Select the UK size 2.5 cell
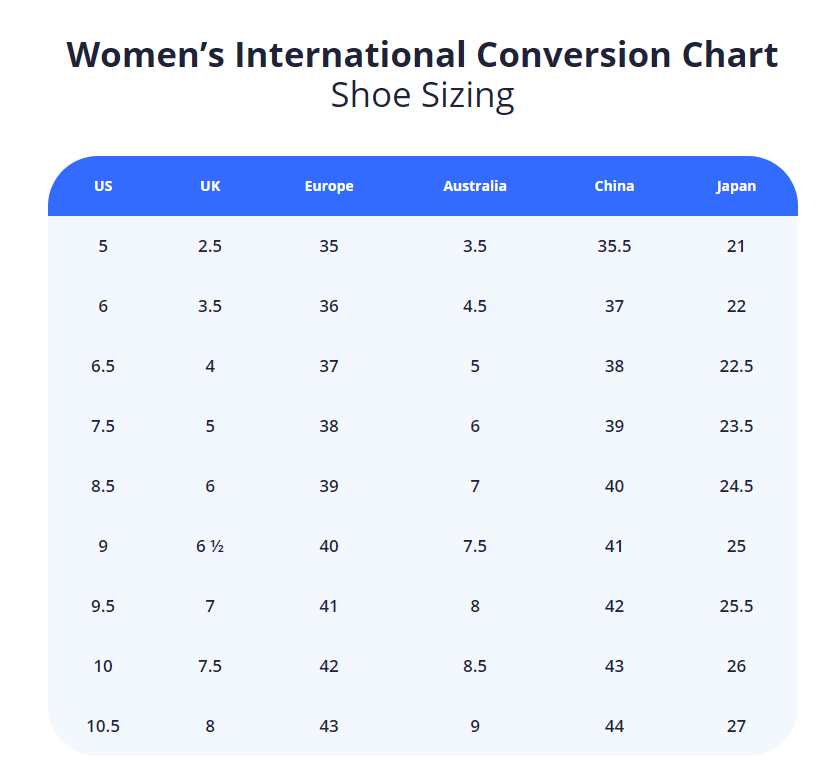 [x=210, y=246]
